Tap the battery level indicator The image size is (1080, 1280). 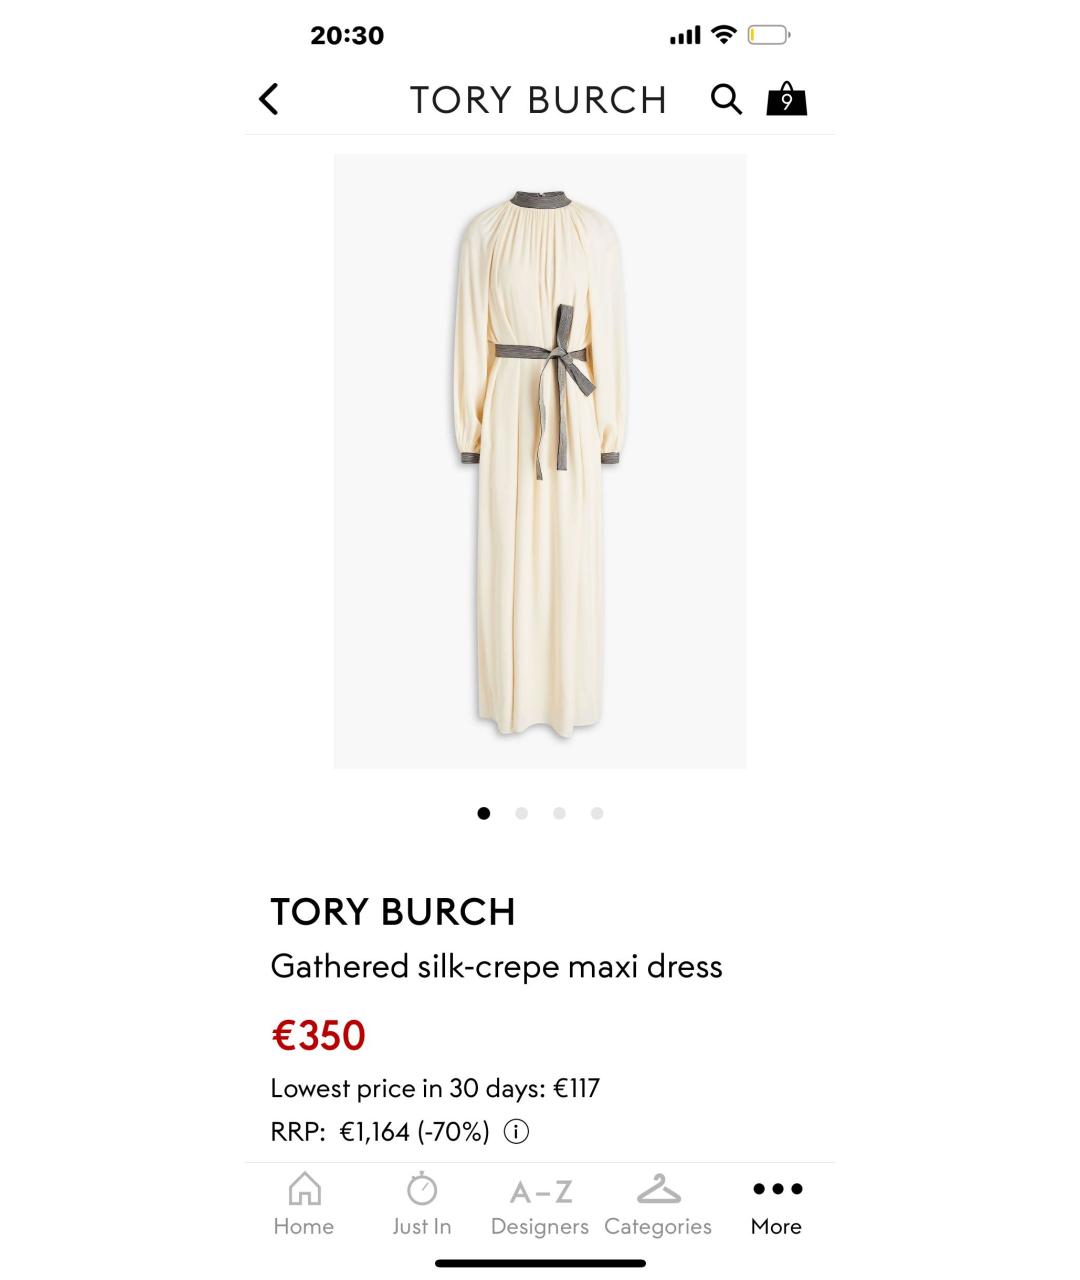pos(766,33)
